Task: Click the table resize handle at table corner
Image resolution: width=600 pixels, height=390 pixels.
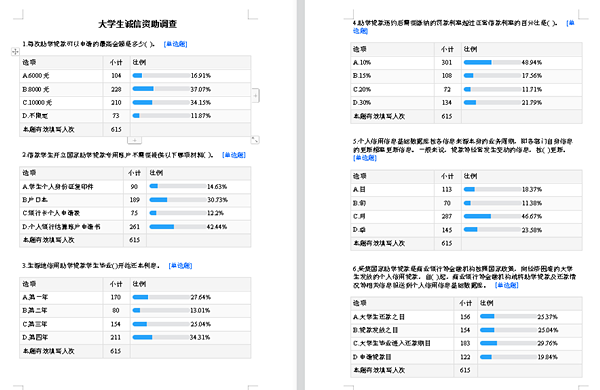Action: coord(255,140)
